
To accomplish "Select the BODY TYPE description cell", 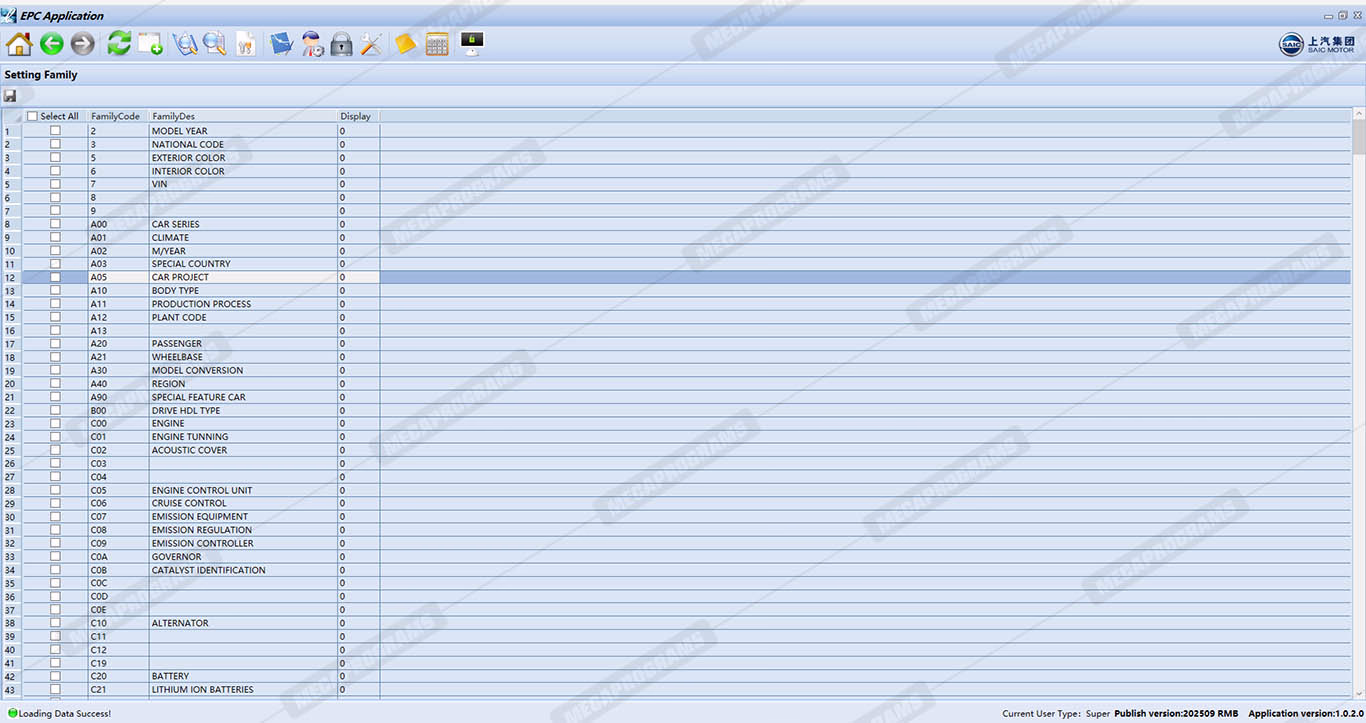I will [242, 291].
